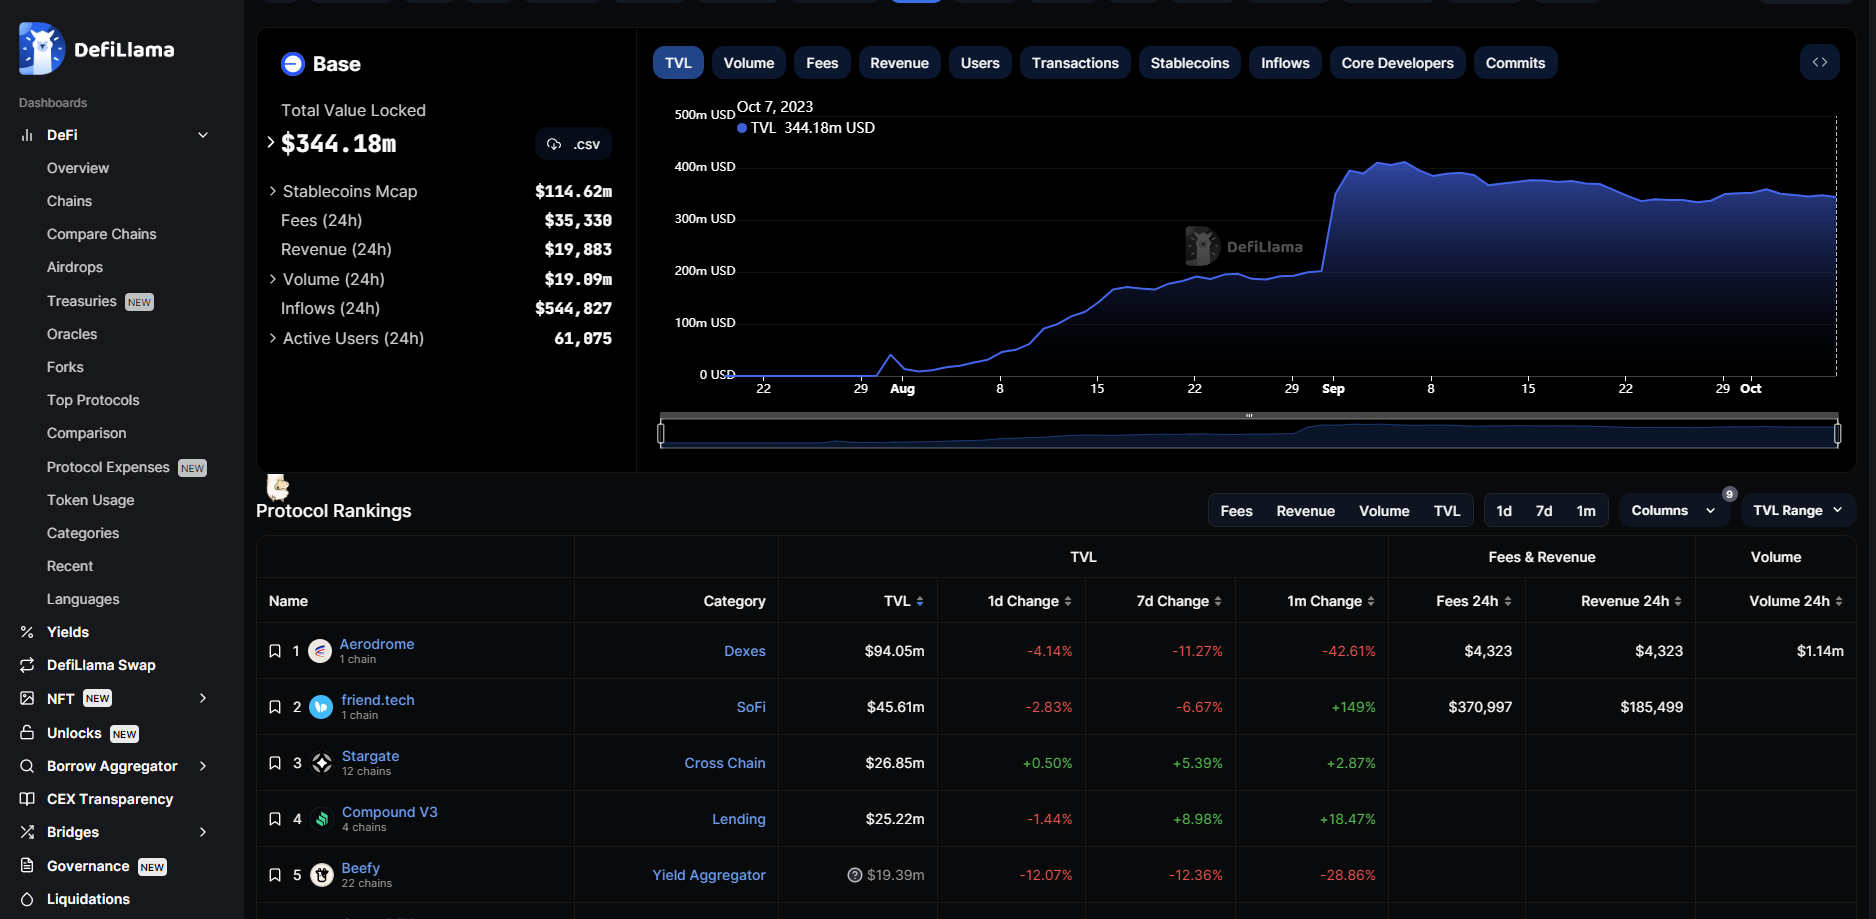Click the Stargate protocol logo
The image size is (1876, 919).
pos(322,763)
